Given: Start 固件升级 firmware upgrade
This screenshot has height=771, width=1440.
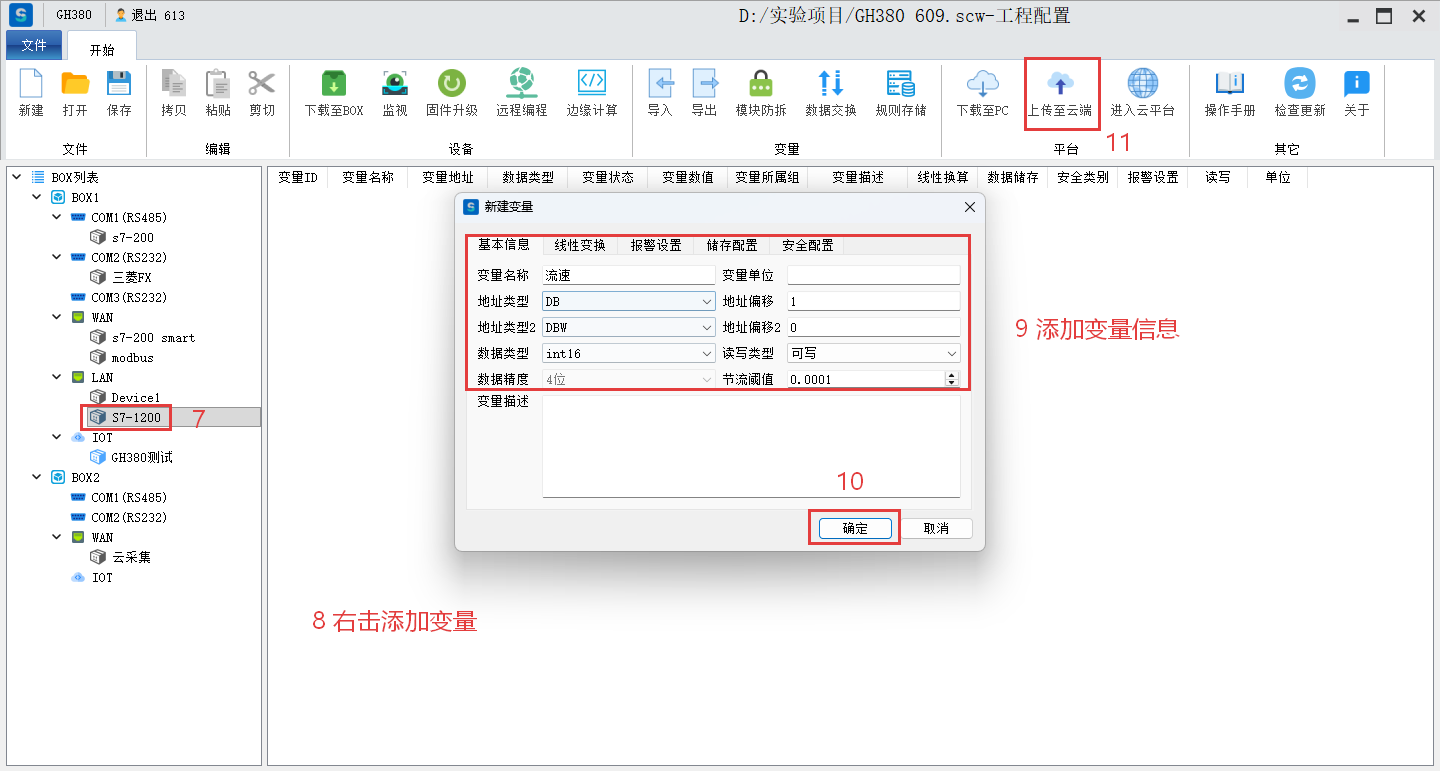Looking at the screenshot, I should [x=452, y=84].
